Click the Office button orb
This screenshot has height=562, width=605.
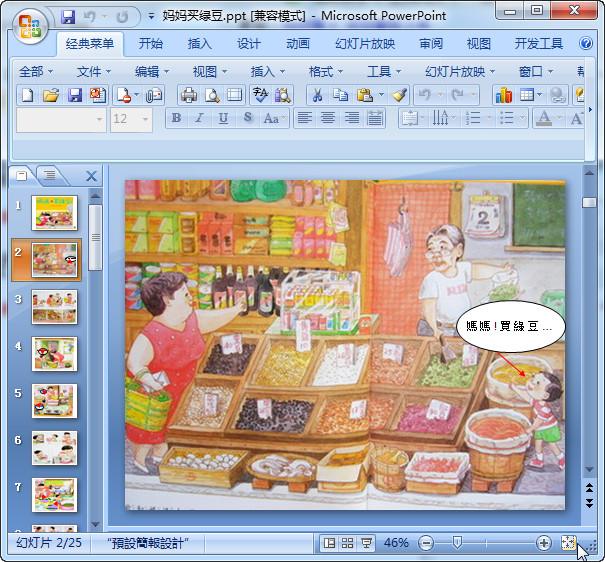(x=30, y=26)
